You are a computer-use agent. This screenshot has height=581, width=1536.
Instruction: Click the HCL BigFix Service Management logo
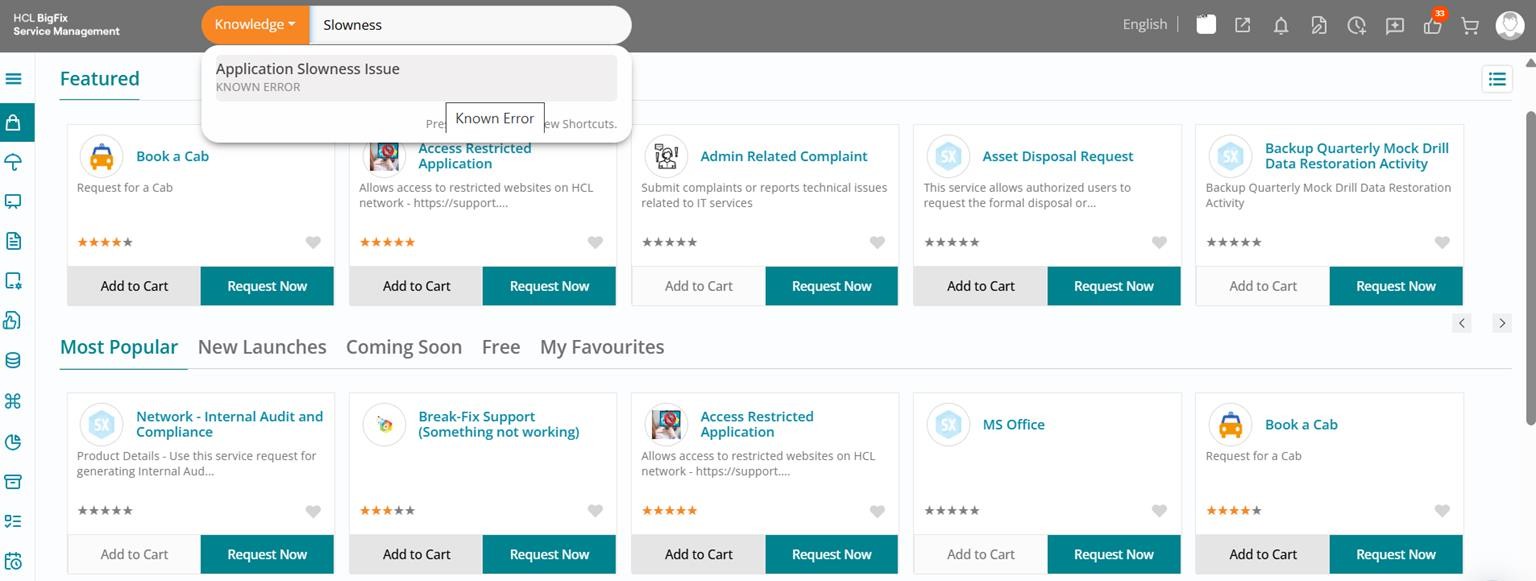(x=66, y=25)
